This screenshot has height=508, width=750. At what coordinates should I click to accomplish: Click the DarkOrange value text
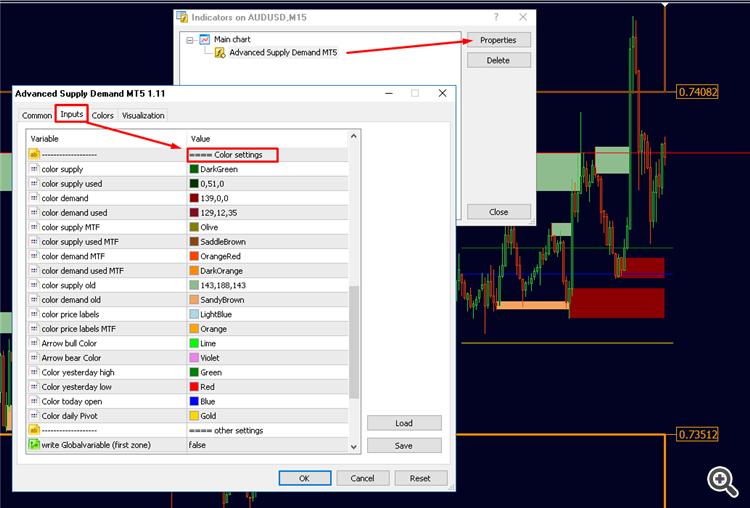221,271
